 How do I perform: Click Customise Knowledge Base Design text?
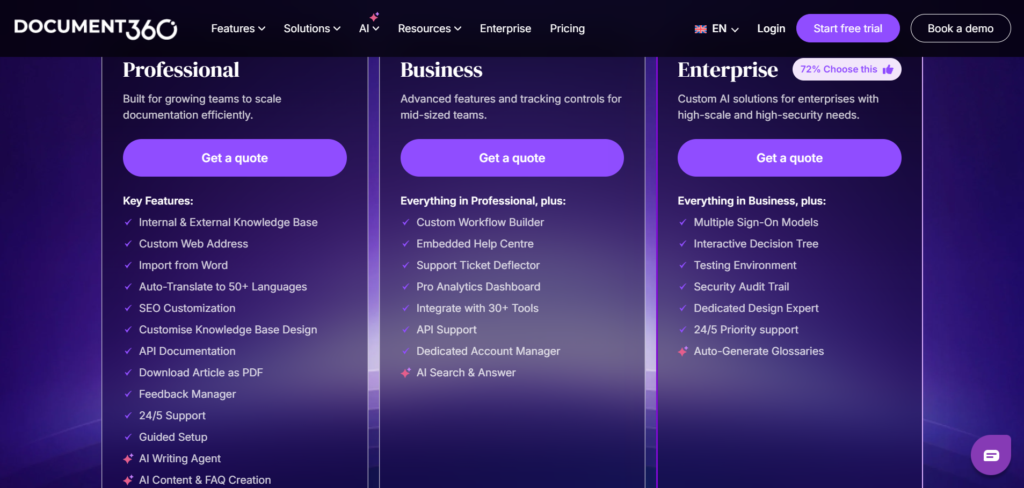[x=228, y=330]
